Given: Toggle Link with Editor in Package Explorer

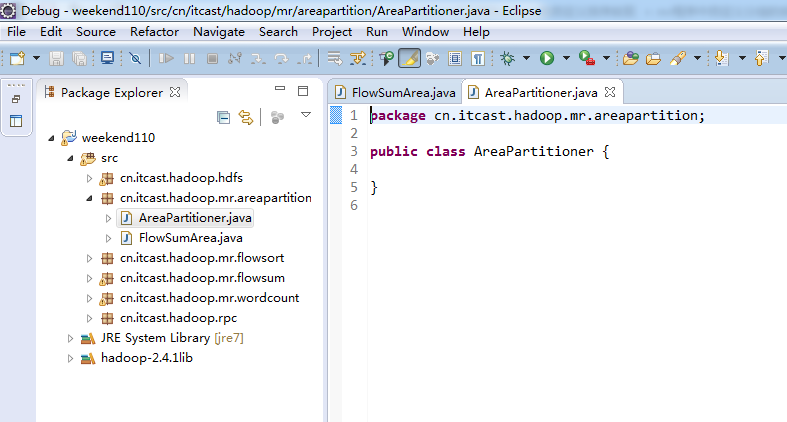Looking at the screenshot, I should coord(246,117).
